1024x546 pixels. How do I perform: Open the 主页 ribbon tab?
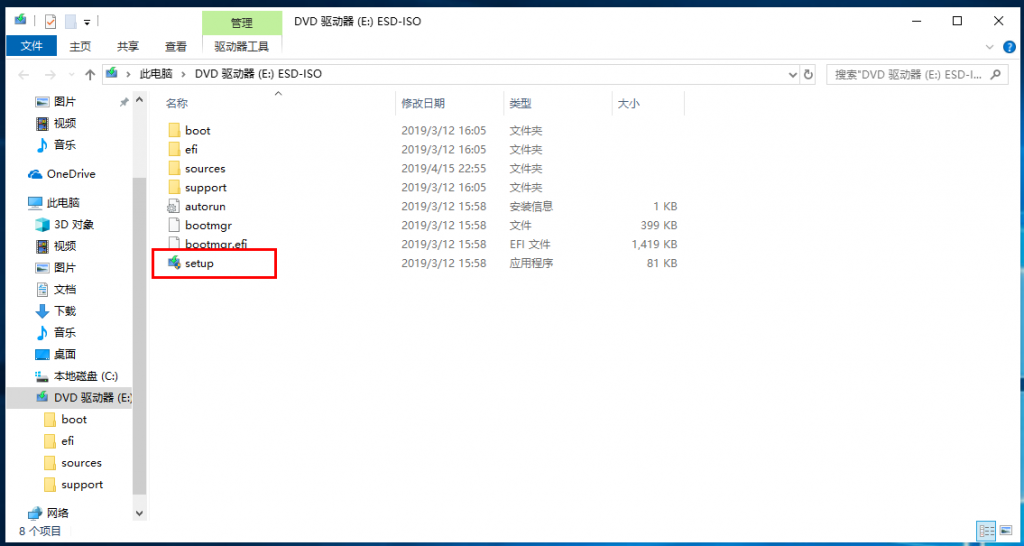(80, 46)
